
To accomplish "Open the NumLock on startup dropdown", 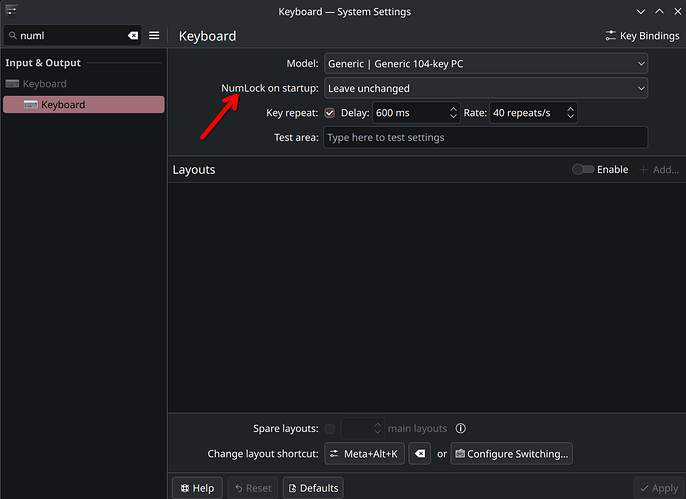I will (x=486, y=88).
